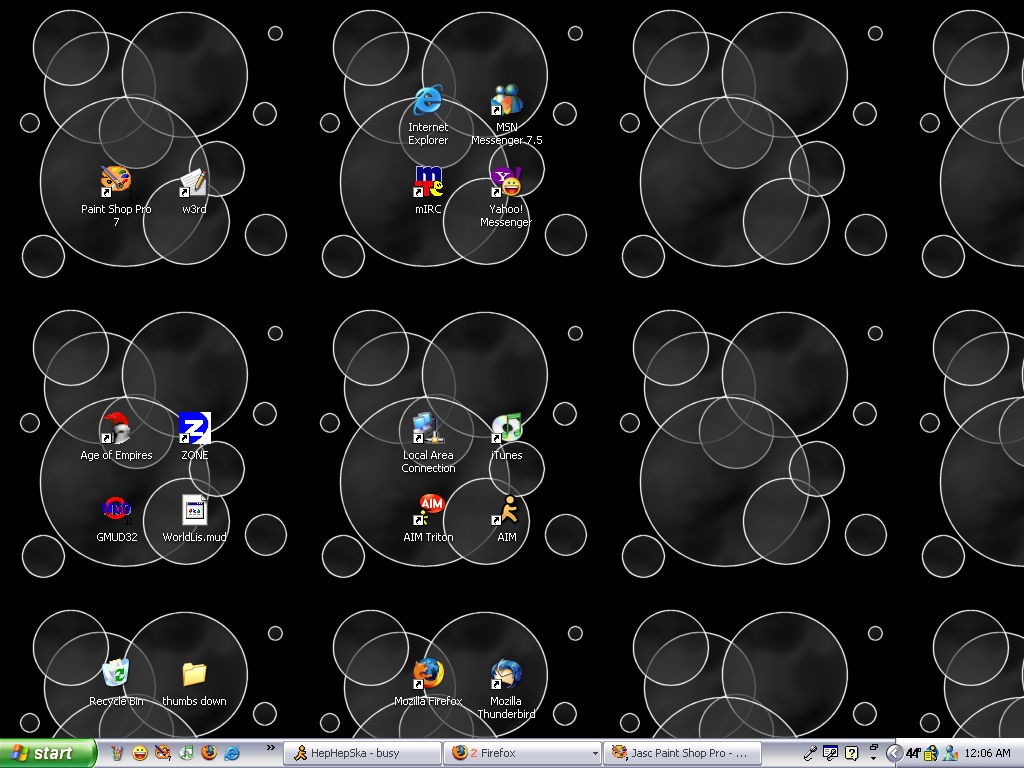Launch Yahoo Messenger smiley in Quick Launch
Viewport: 1024px width, 768px height.
(x=140, y=753)
